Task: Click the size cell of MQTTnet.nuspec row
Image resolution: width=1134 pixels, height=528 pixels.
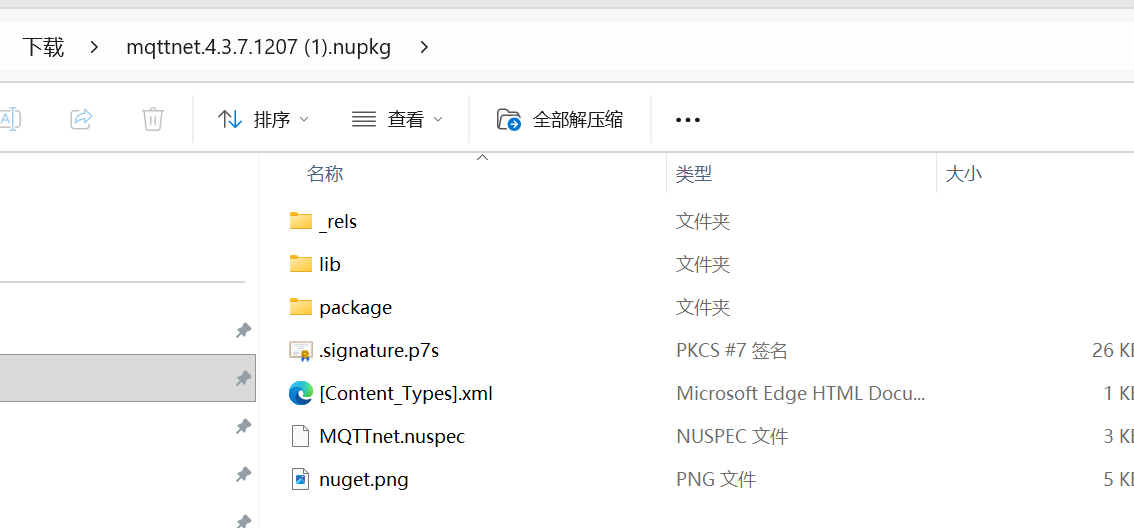Action: [x=1118, y=437]
